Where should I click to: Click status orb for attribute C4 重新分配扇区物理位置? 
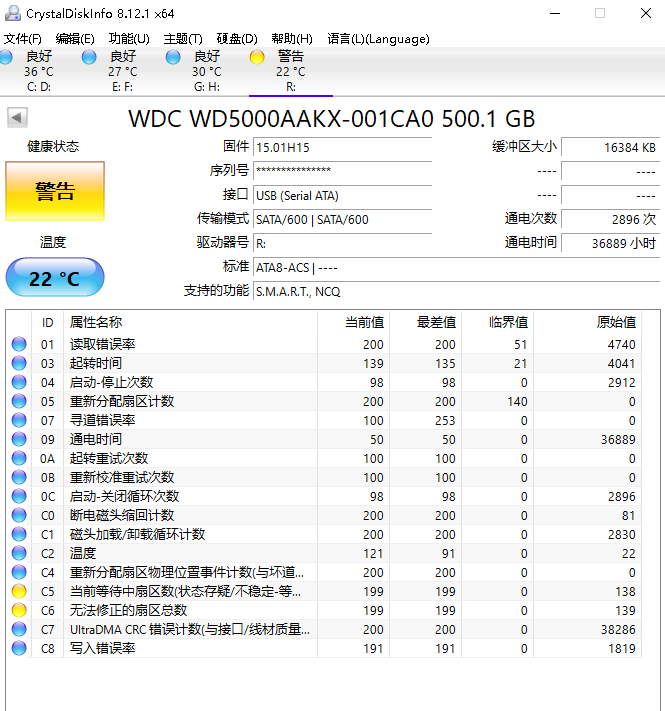click(x=19, y=573)
